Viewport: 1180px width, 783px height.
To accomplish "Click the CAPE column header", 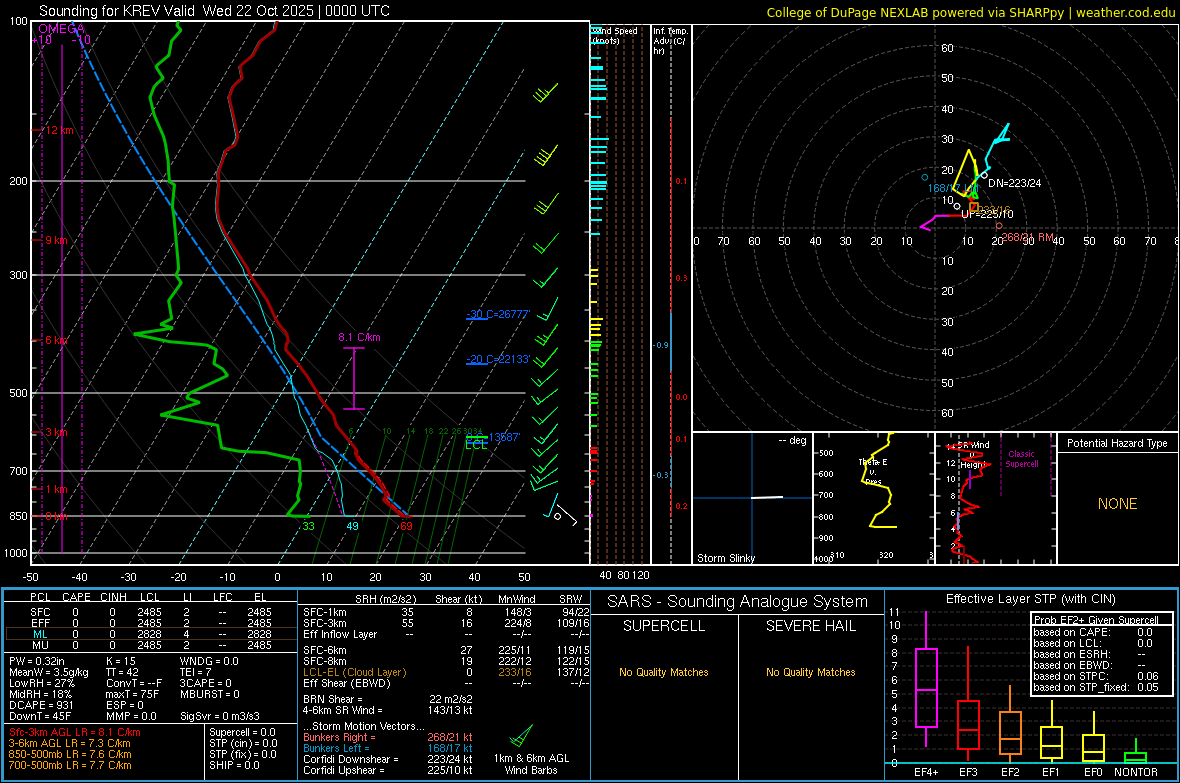I will coord(76,597).
